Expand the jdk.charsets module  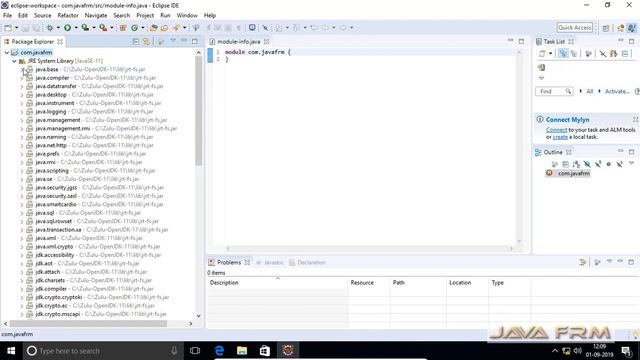click(22, 280)
